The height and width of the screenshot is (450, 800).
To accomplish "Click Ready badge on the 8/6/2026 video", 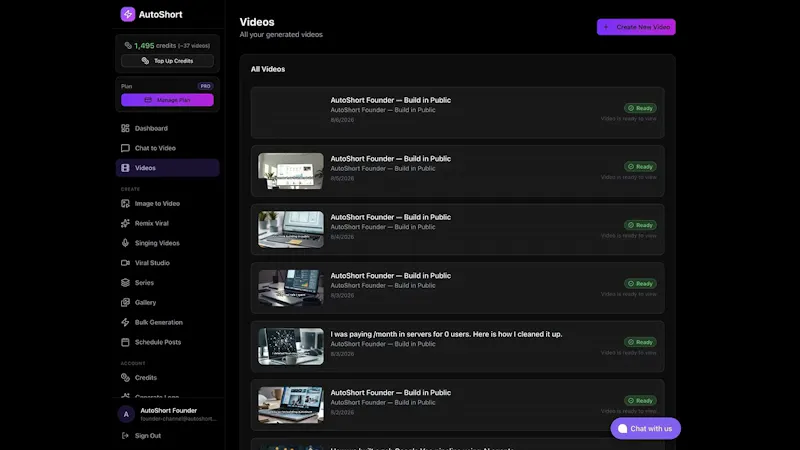I will pyautogui.click(x=640, y=108).
